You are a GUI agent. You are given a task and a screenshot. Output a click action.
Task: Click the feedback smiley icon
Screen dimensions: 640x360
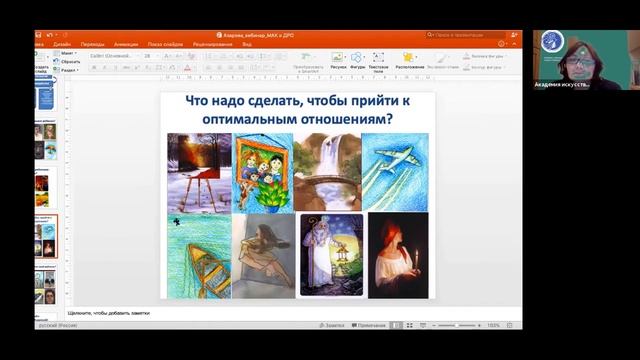pos(502,44)
